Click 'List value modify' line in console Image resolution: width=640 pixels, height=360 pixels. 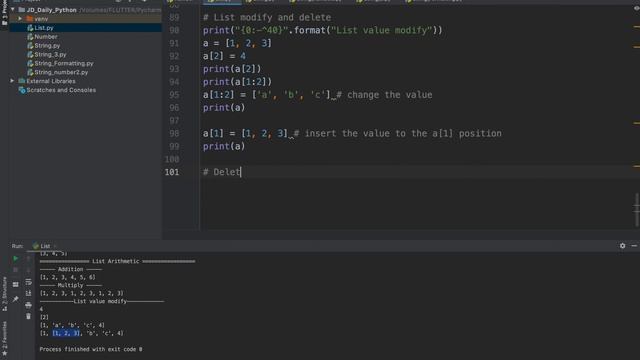click(102, 301)
